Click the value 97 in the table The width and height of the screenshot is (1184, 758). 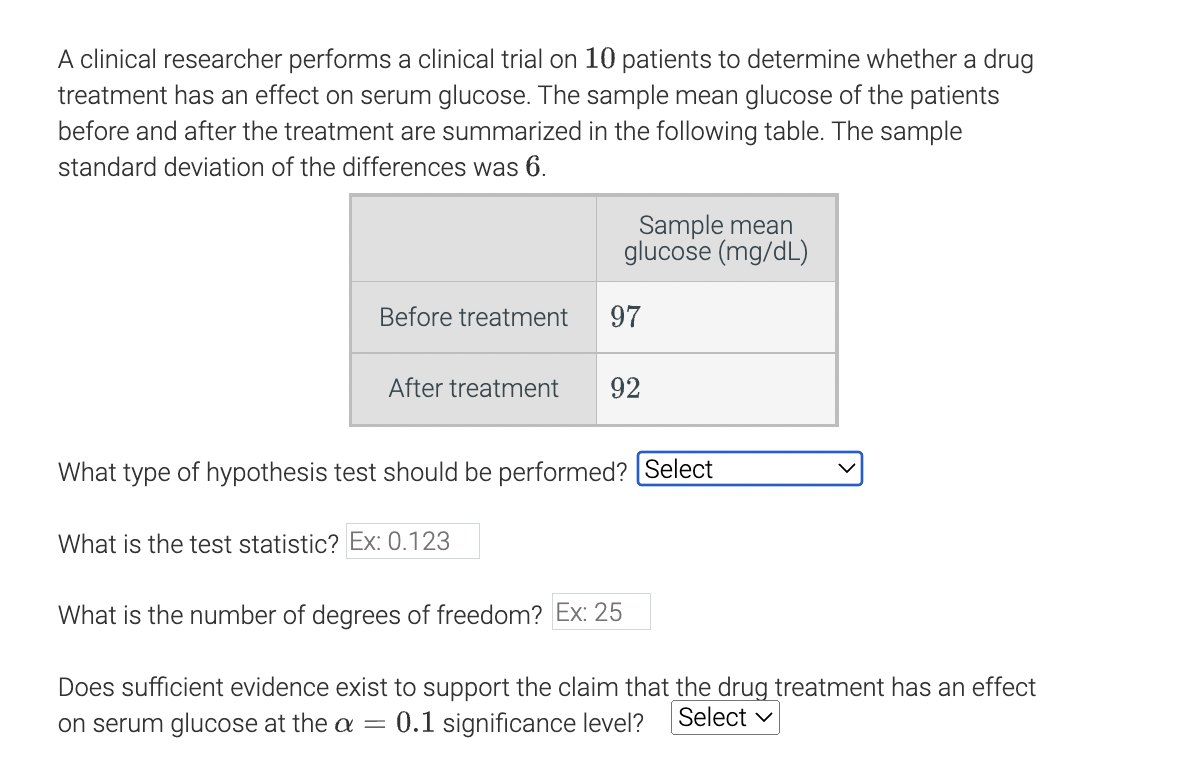click(622, 316)
